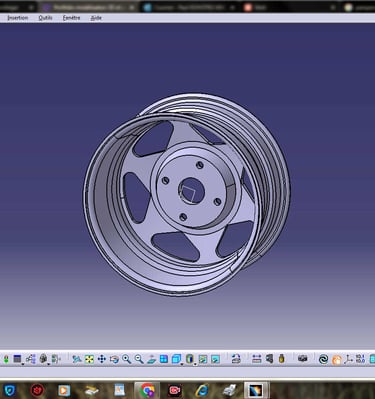Open the printer icon in the taskbar
The image size is (375, 399).
pyautogui.click(x=229, y=390)
